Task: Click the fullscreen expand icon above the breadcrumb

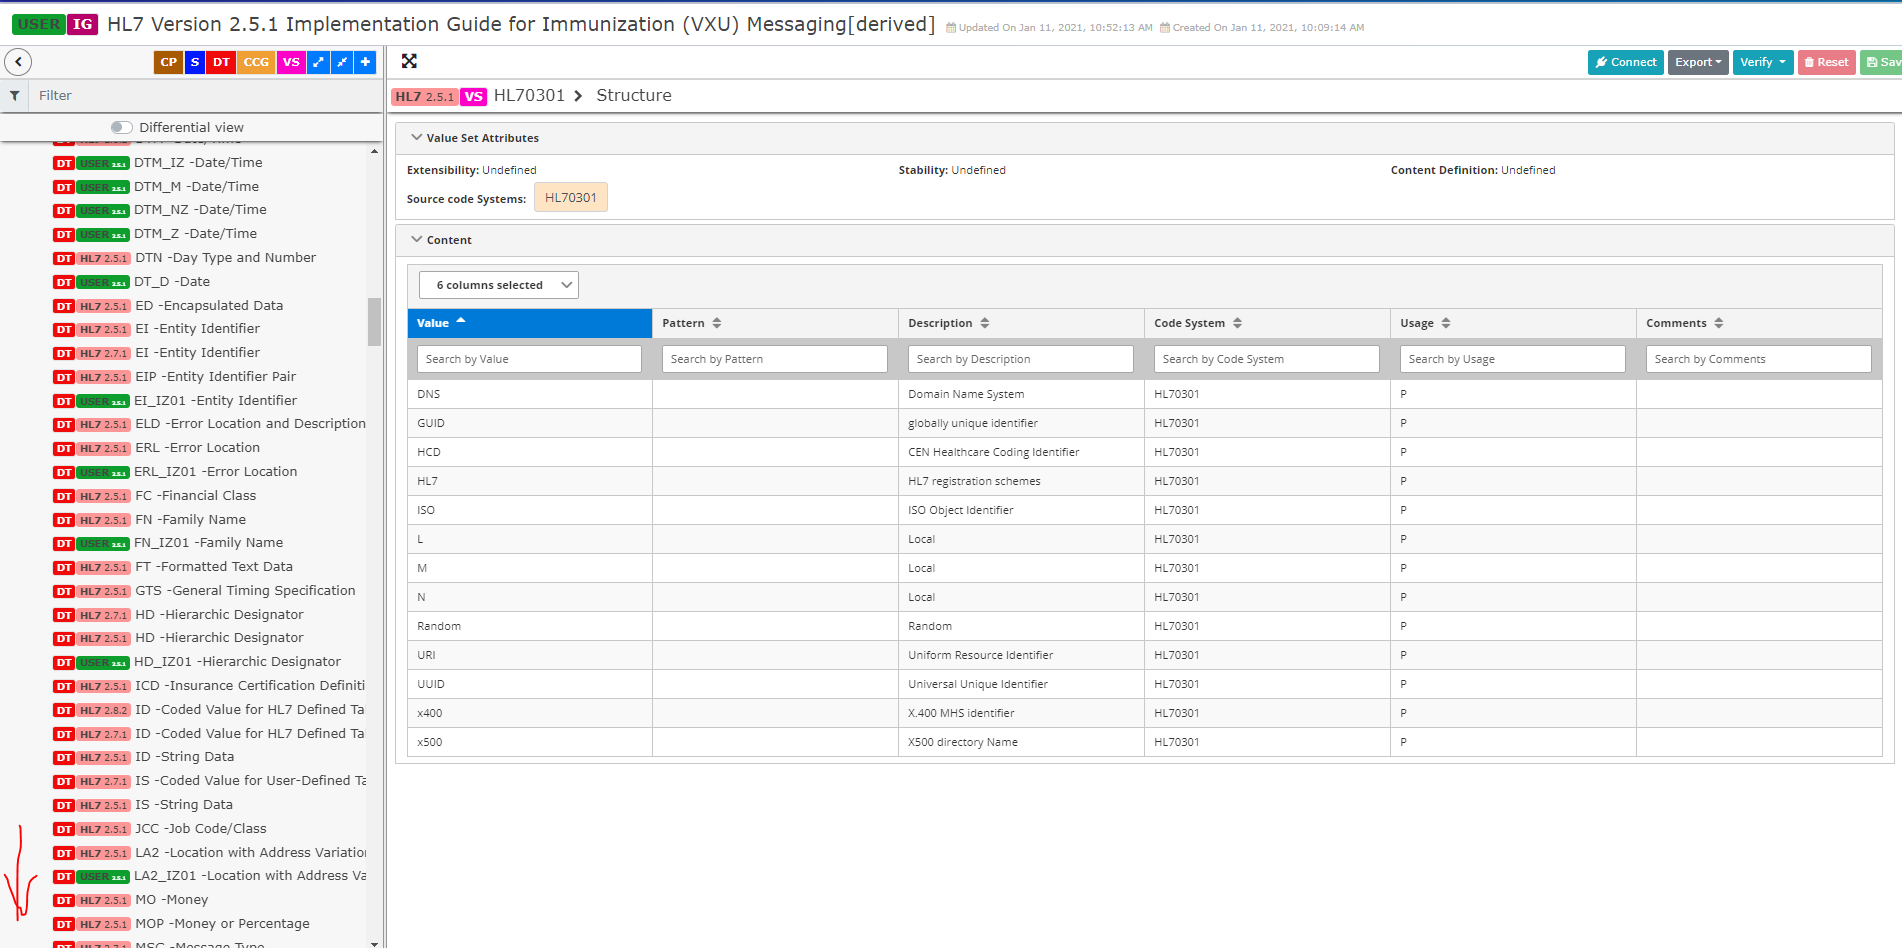Action: click(409, 61)
